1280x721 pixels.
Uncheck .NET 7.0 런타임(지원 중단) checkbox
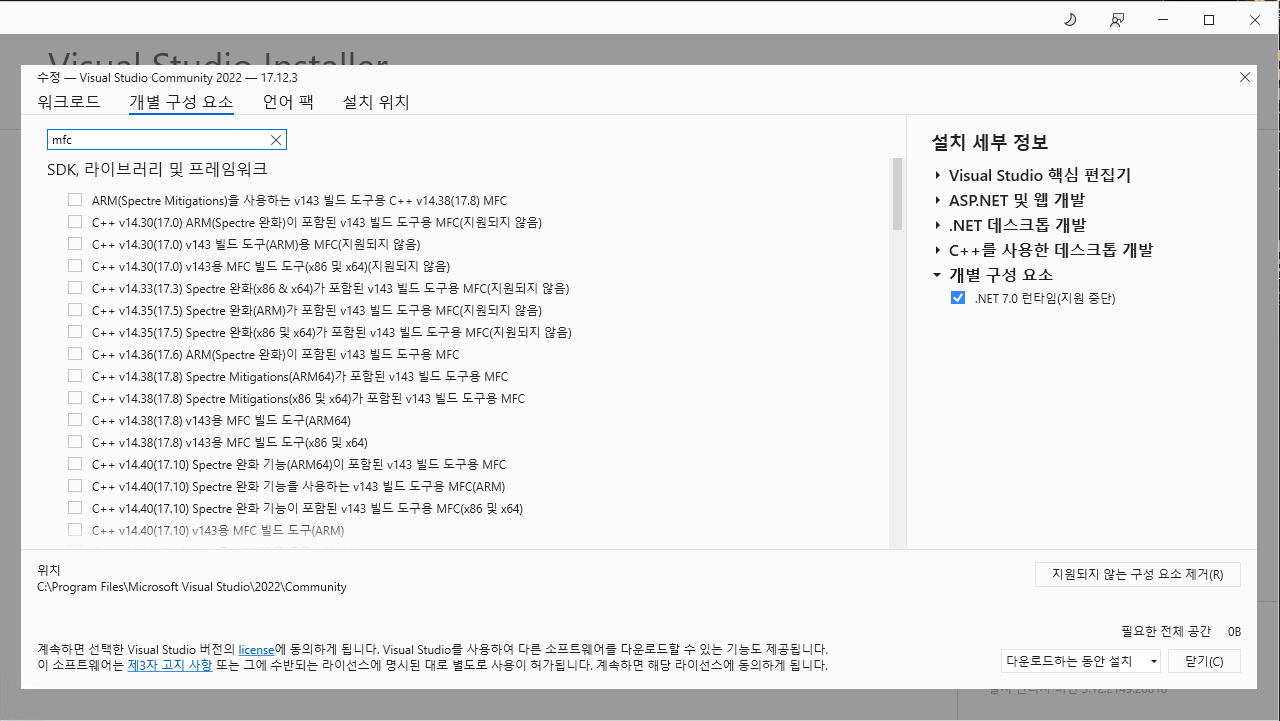[x=958, y=298]
